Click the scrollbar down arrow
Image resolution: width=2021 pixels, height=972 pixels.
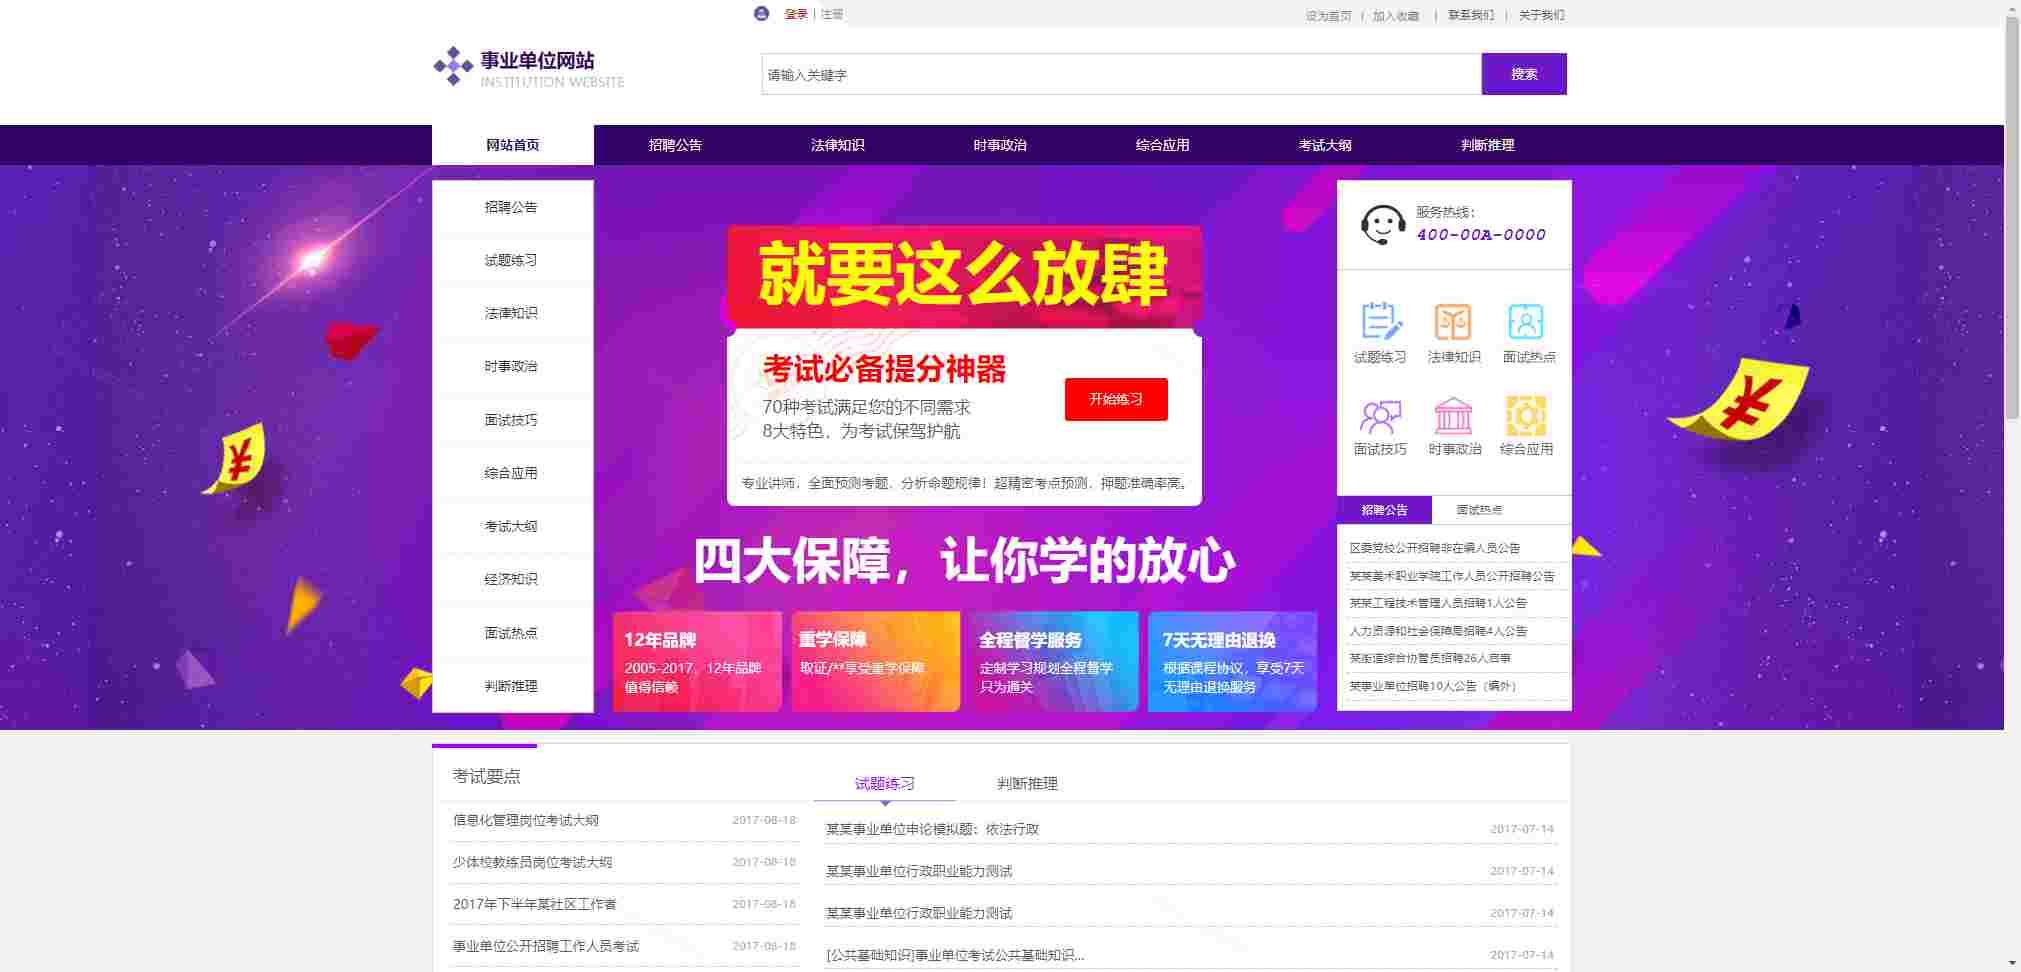(x=2012, y=963)
